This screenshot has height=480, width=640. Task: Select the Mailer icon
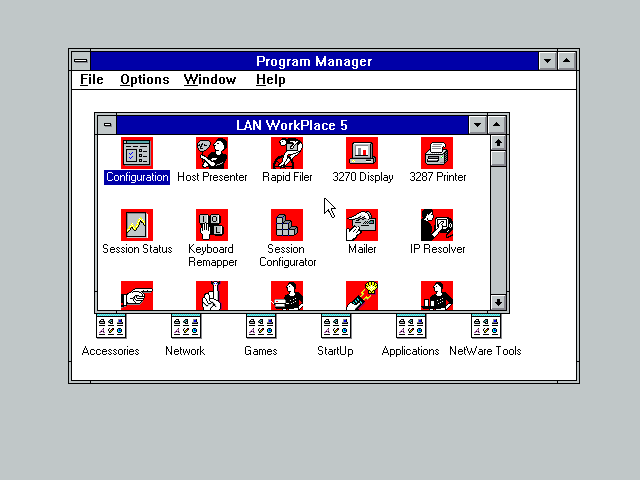pyautogui.click(x=362, y=225)
